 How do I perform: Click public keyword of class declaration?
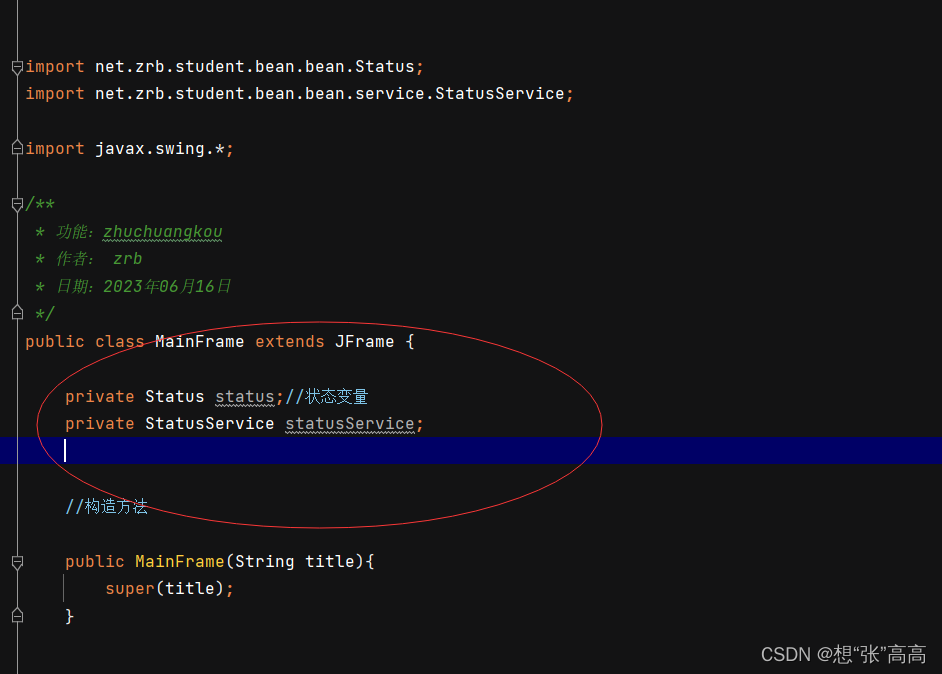55,342
